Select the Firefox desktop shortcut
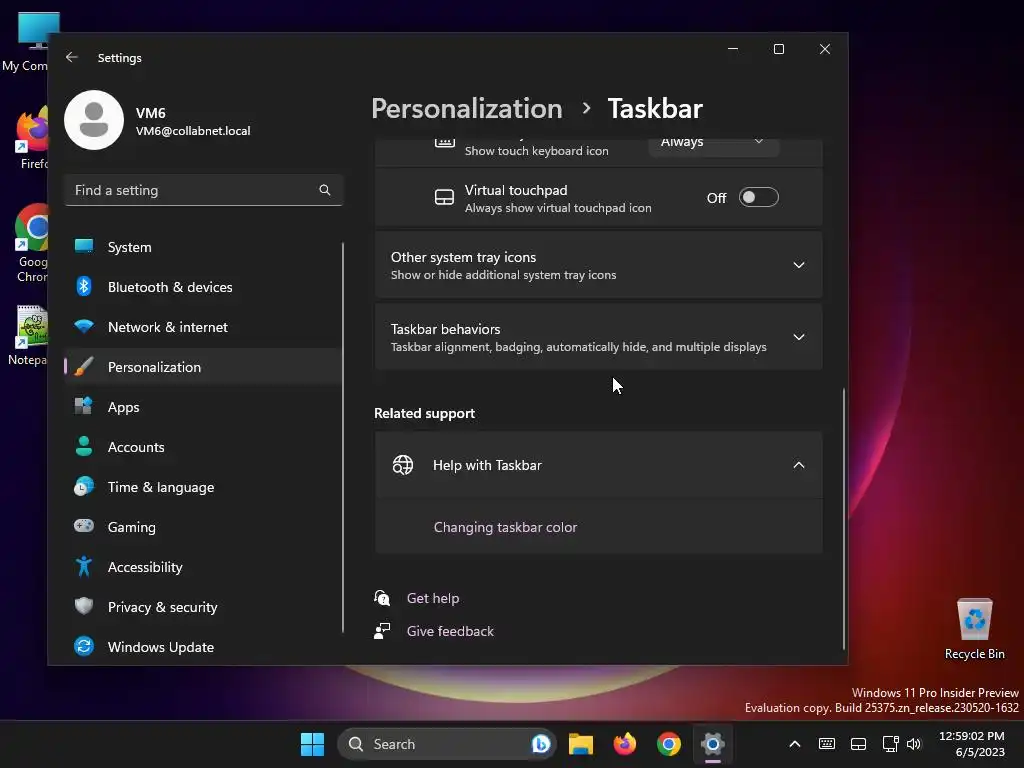Viewport: 1024px width, 768px height. 33,138
